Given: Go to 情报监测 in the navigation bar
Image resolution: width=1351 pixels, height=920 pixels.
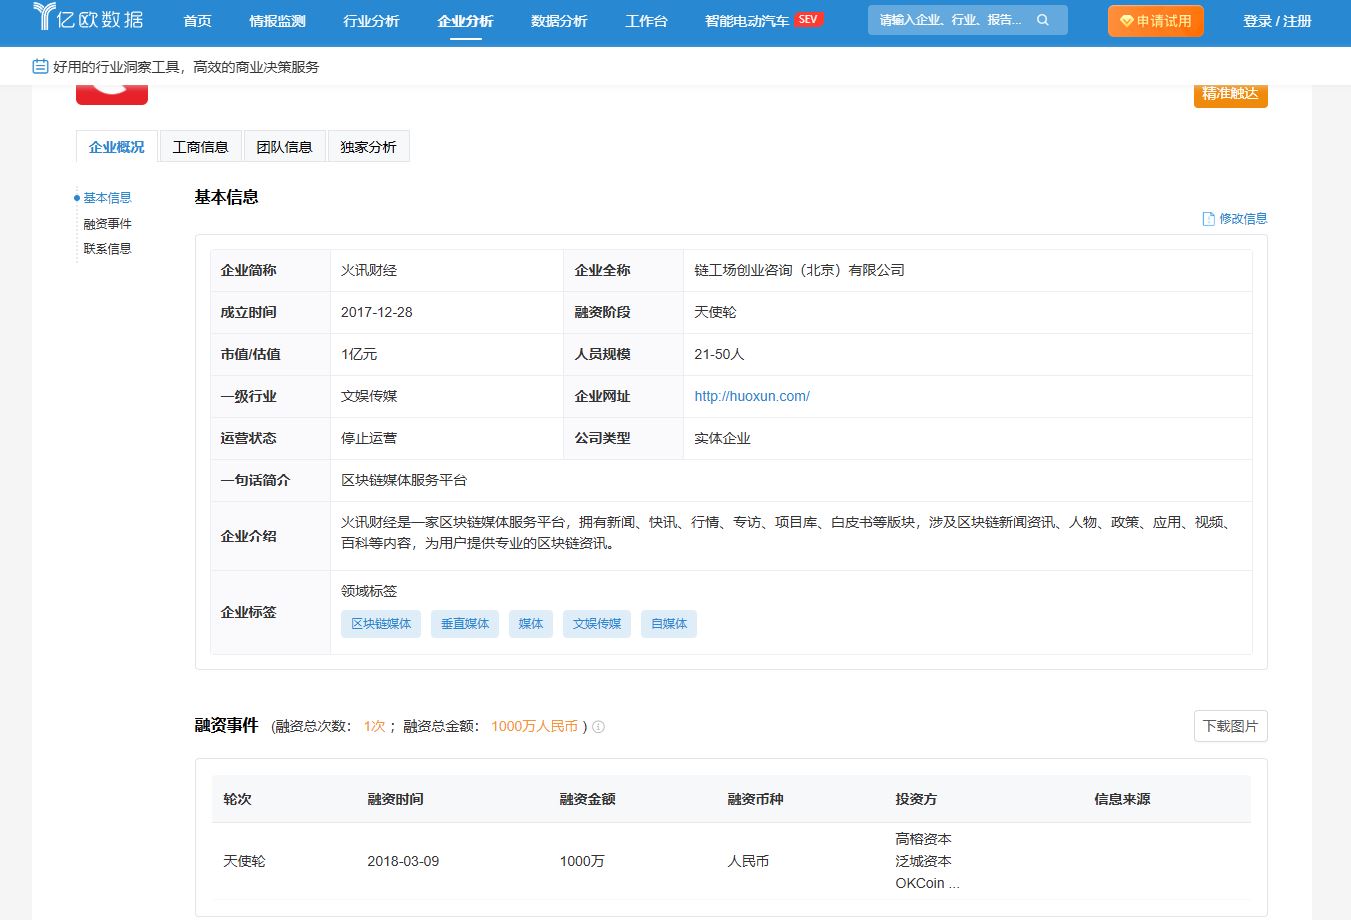Looking at the screenshot, I should 277,21.
